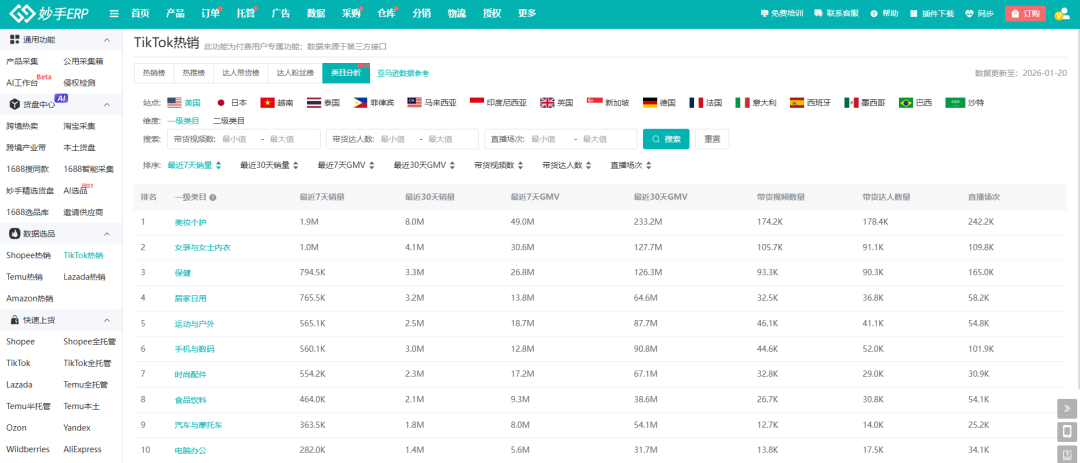Open the 订单 top menu

click(x=210, y=14)
